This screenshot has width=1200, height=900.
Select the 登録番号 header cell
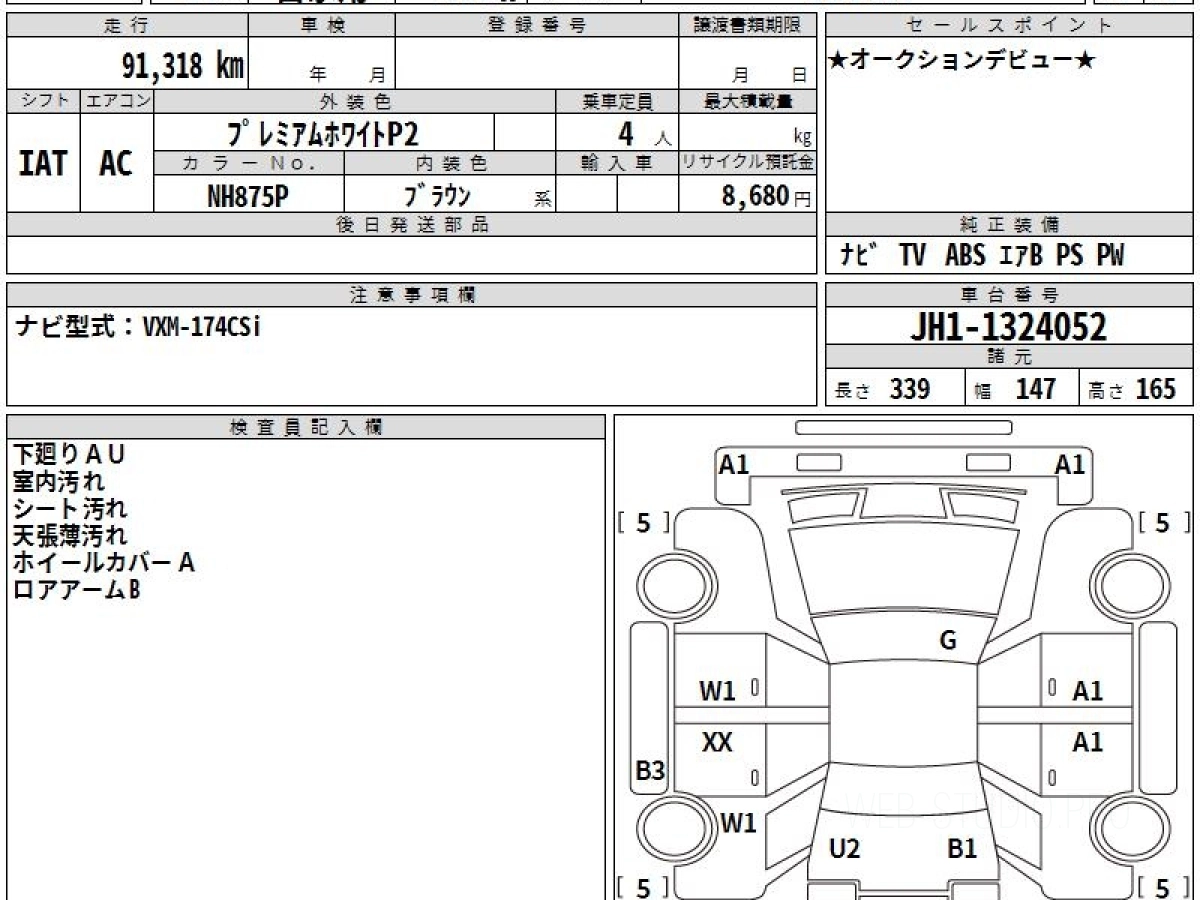(x=536, y=26)
